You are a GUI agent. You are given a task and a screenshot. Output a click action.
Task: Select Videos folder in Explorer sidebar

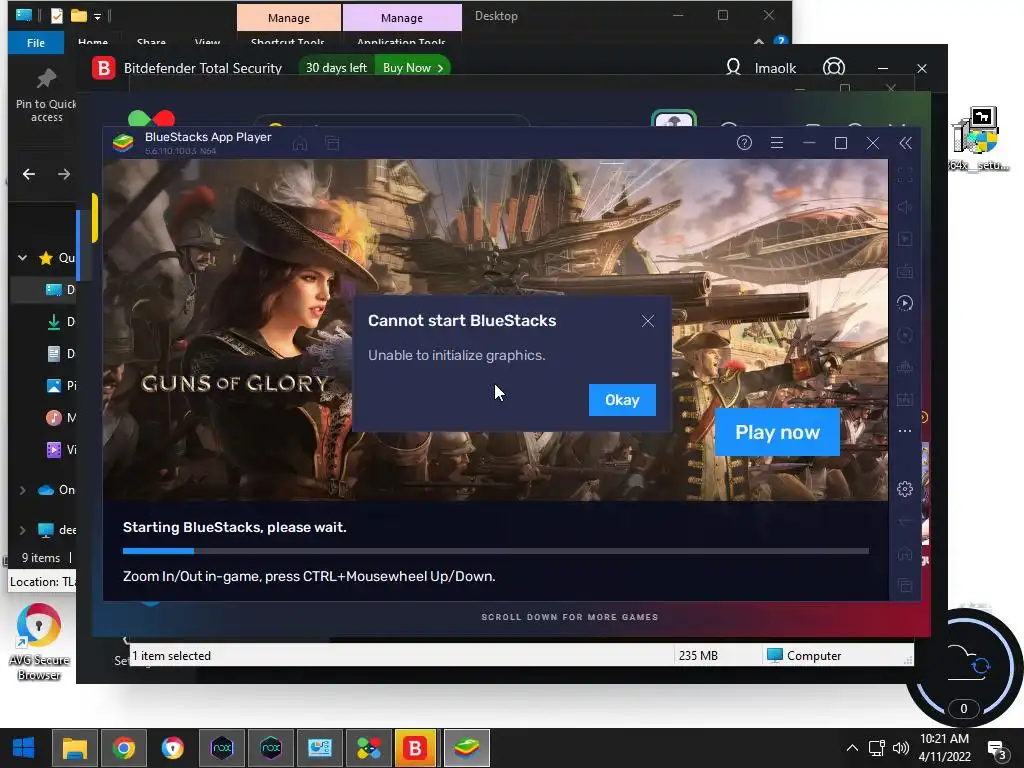coord(60,449)
